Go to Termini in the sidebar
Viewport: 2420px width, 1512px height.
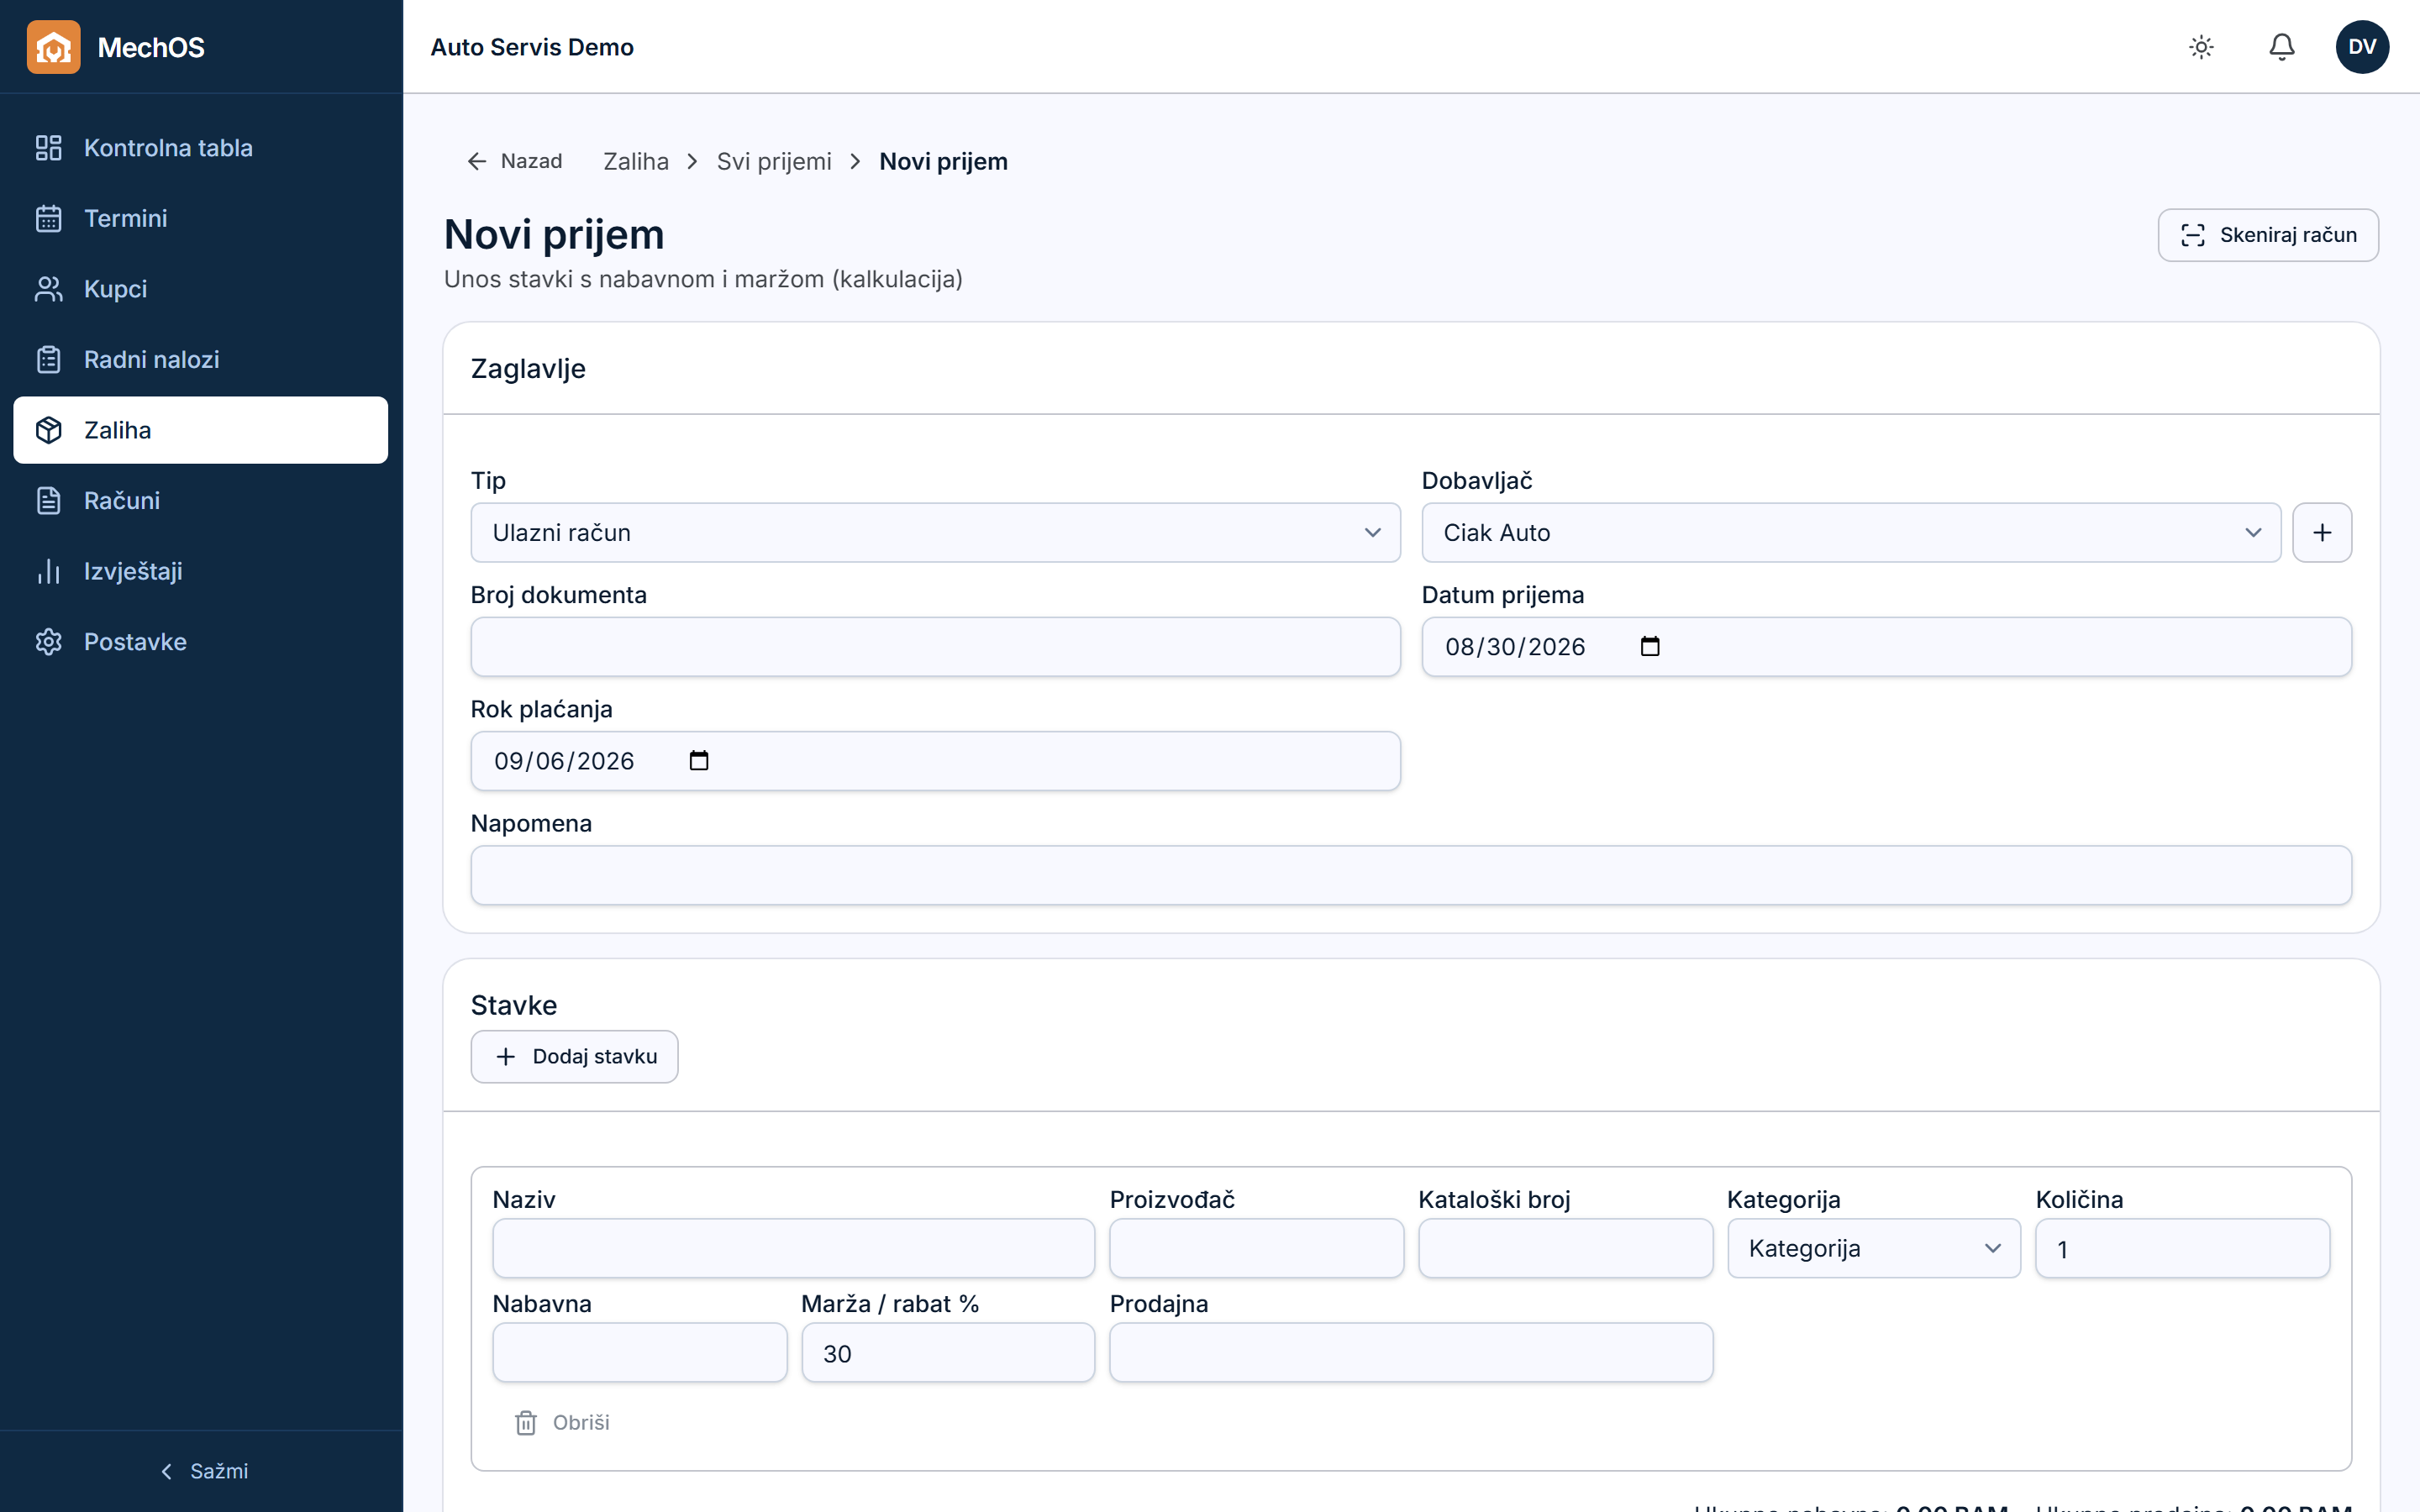[201, 218]
